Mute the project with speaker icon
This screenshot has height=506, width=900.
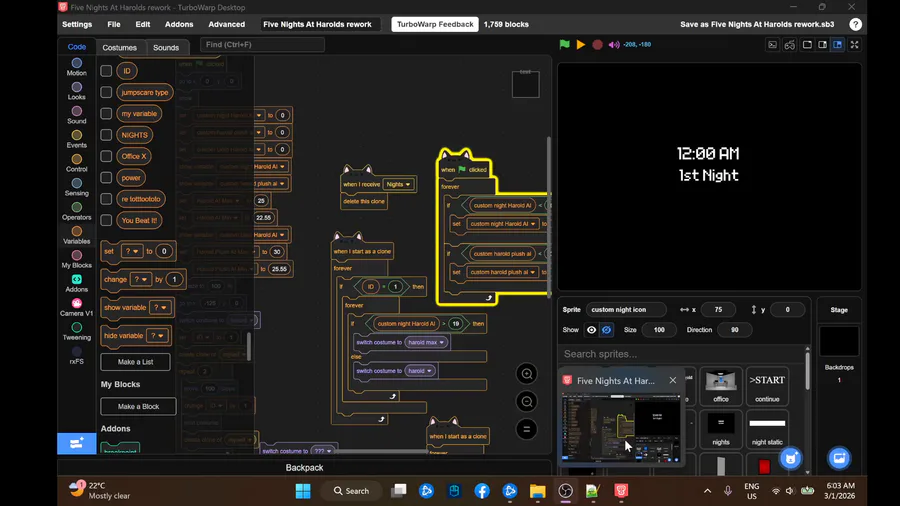tap(614, 44)
